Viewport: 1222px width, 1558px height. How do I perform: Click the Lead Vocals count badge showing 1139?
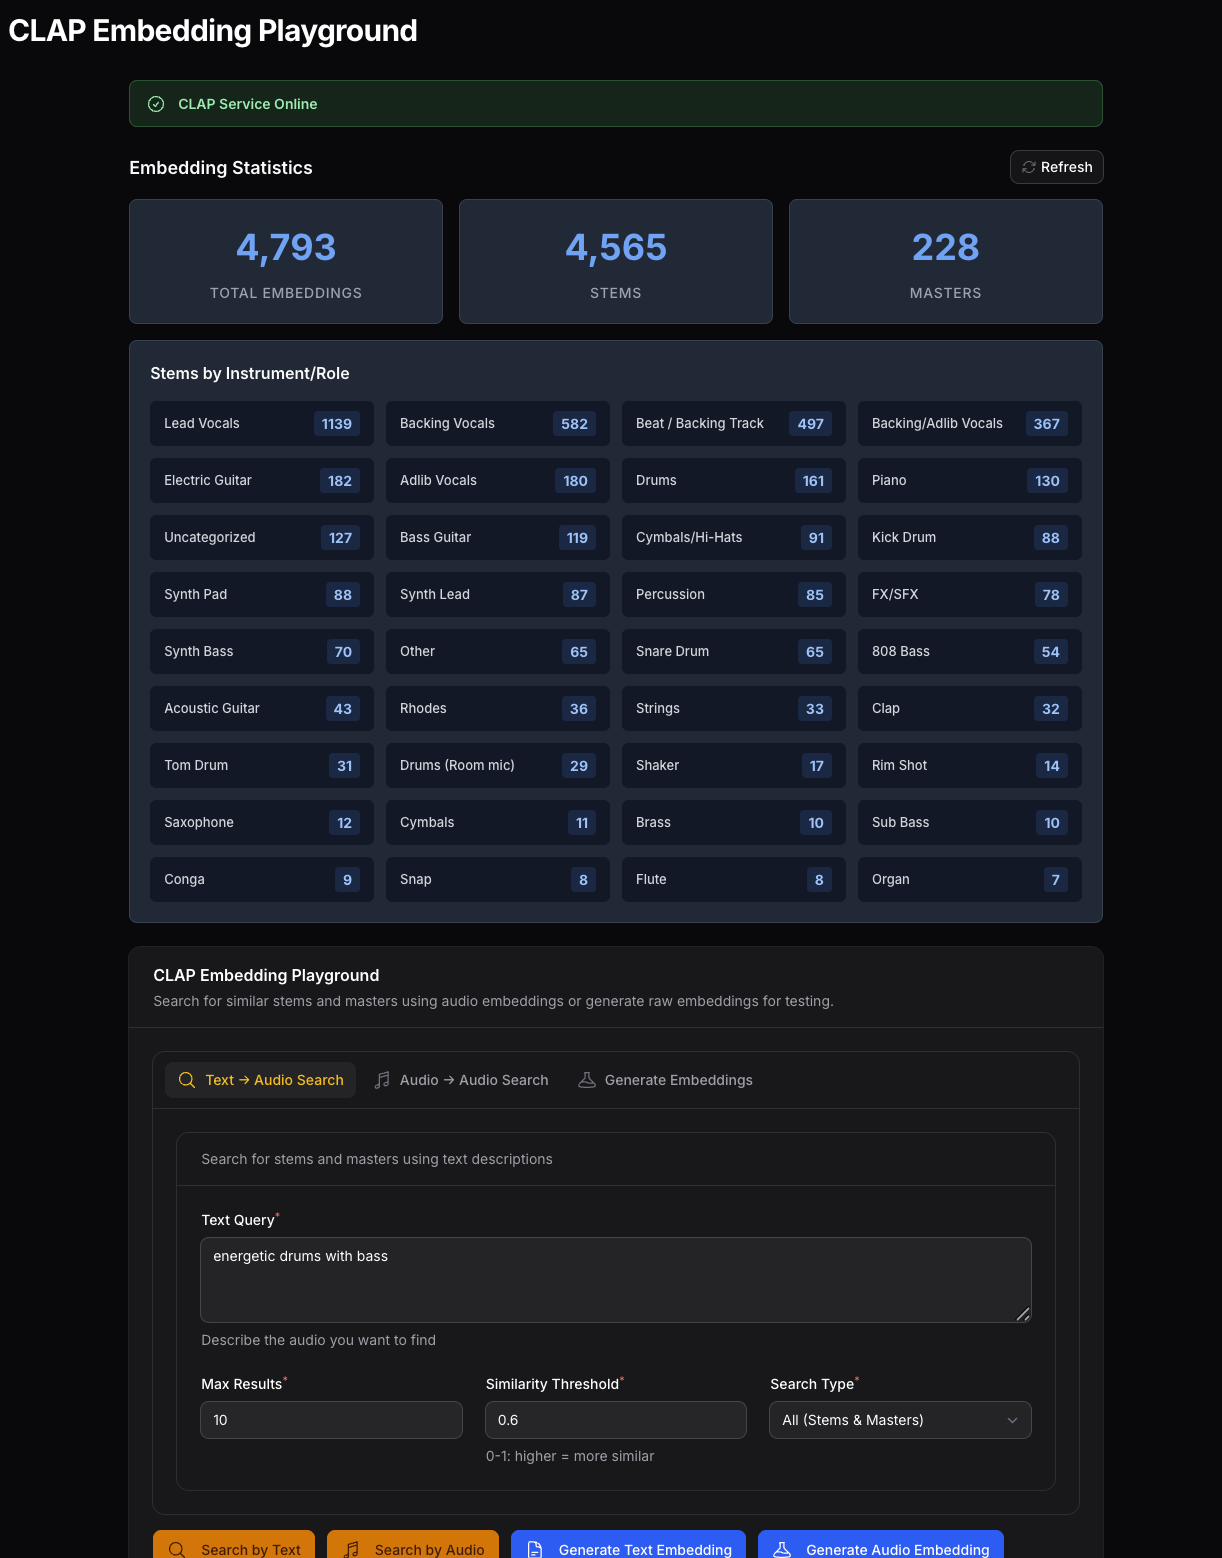click(x=336, y=423)
